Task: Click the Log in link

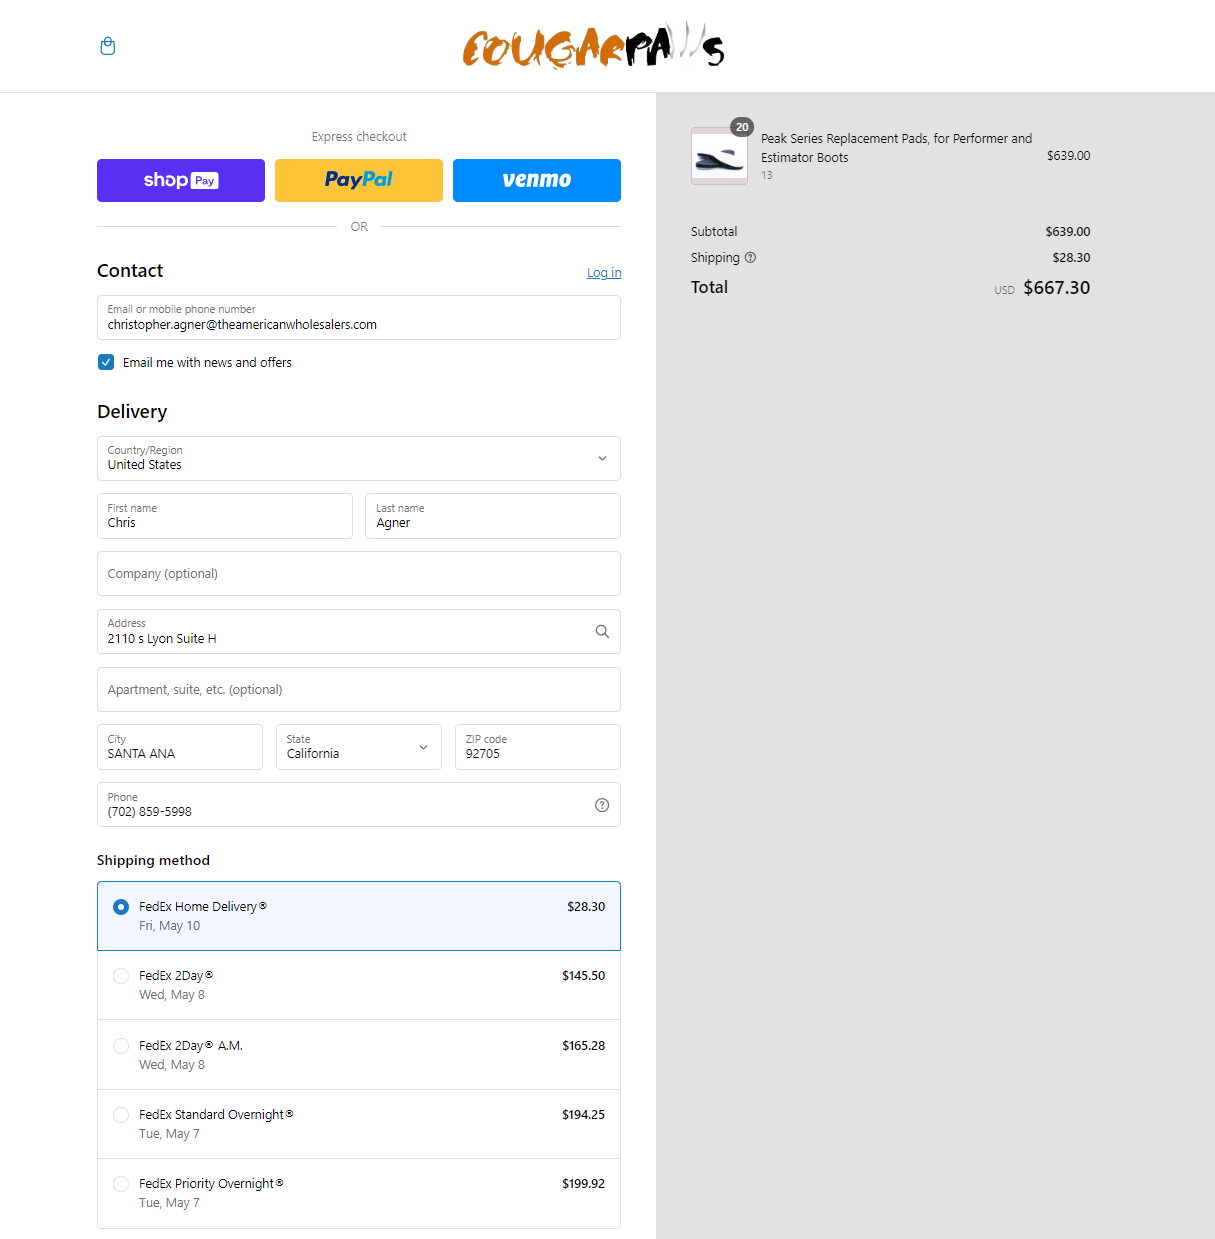Action: (604, 273)
